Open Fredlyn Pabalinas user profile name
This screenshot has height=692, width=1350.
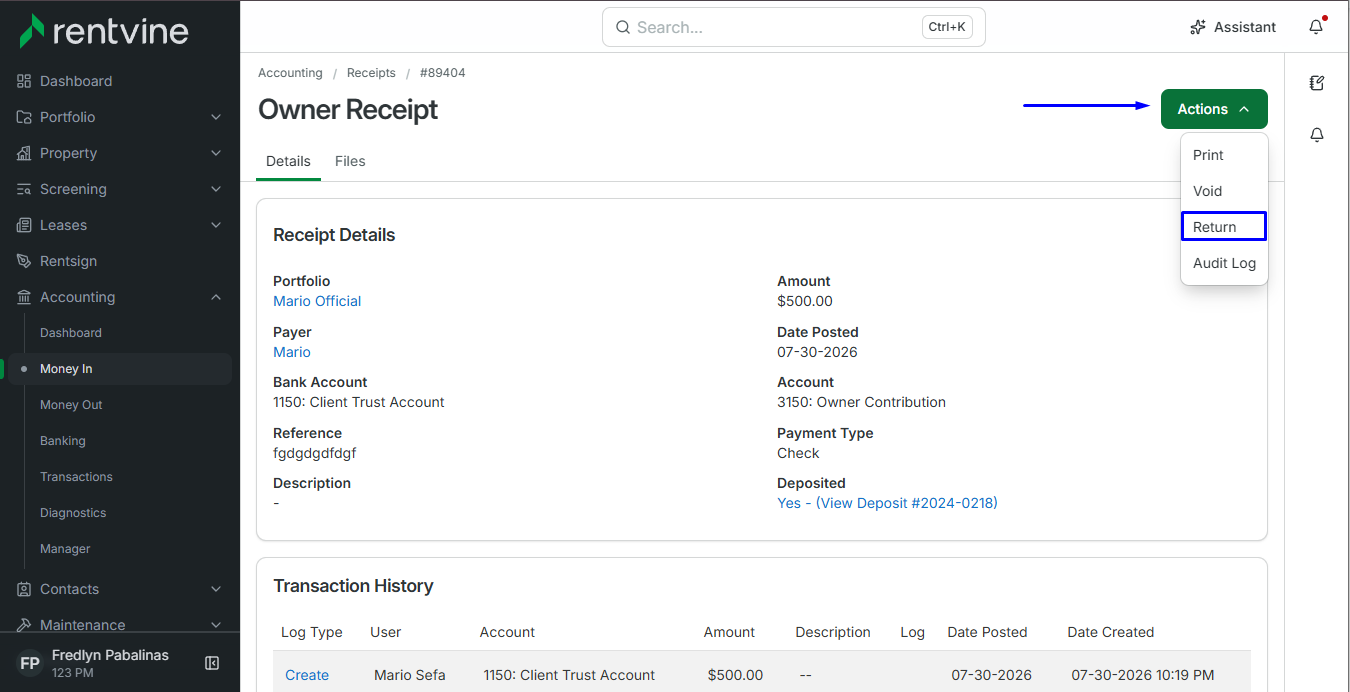pos(110,655)
